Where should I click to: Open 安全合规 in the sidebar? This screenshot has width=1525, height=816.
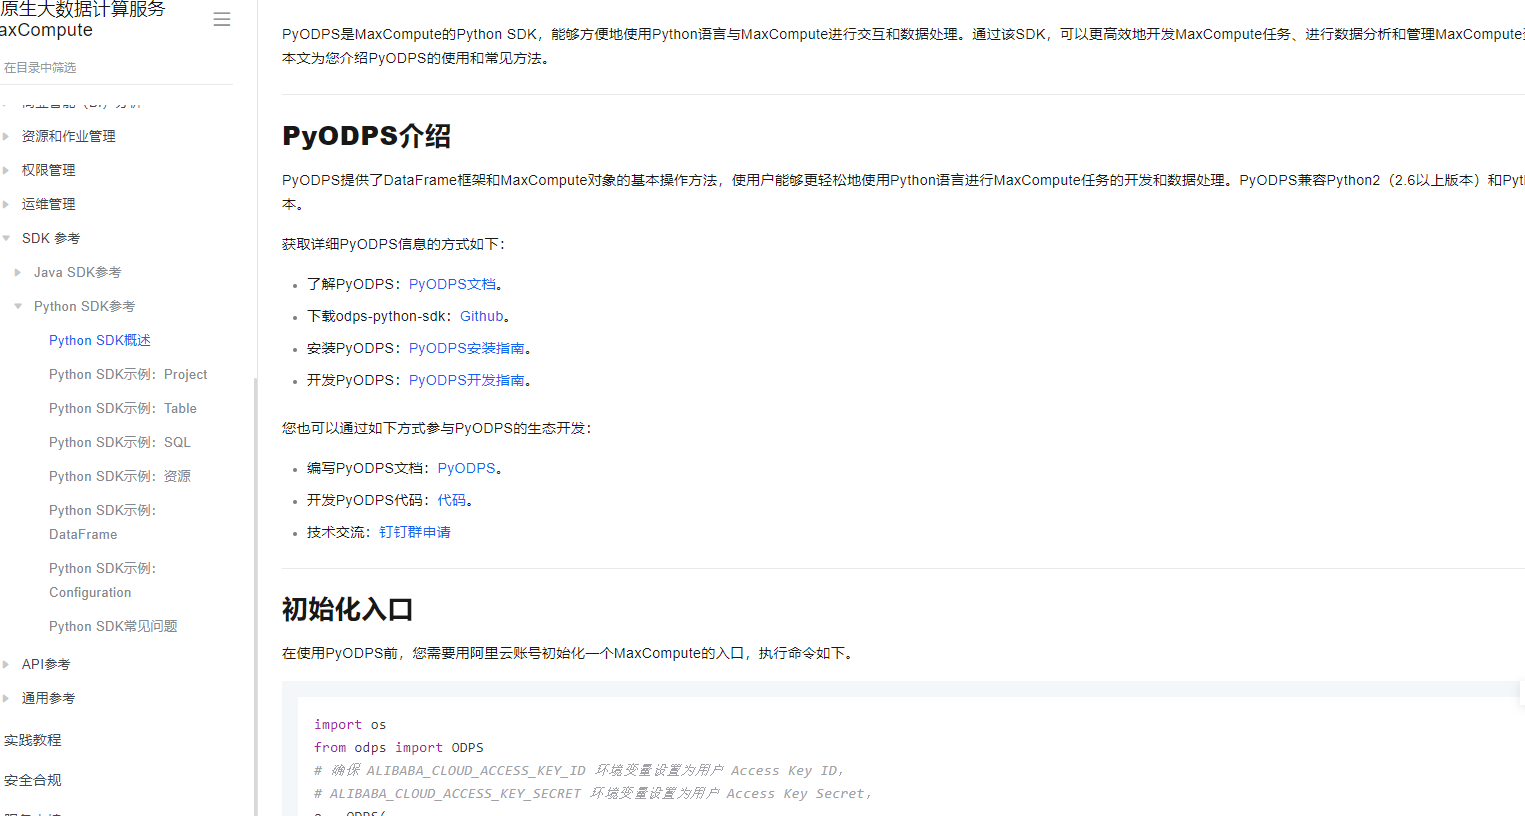(33, 780)
